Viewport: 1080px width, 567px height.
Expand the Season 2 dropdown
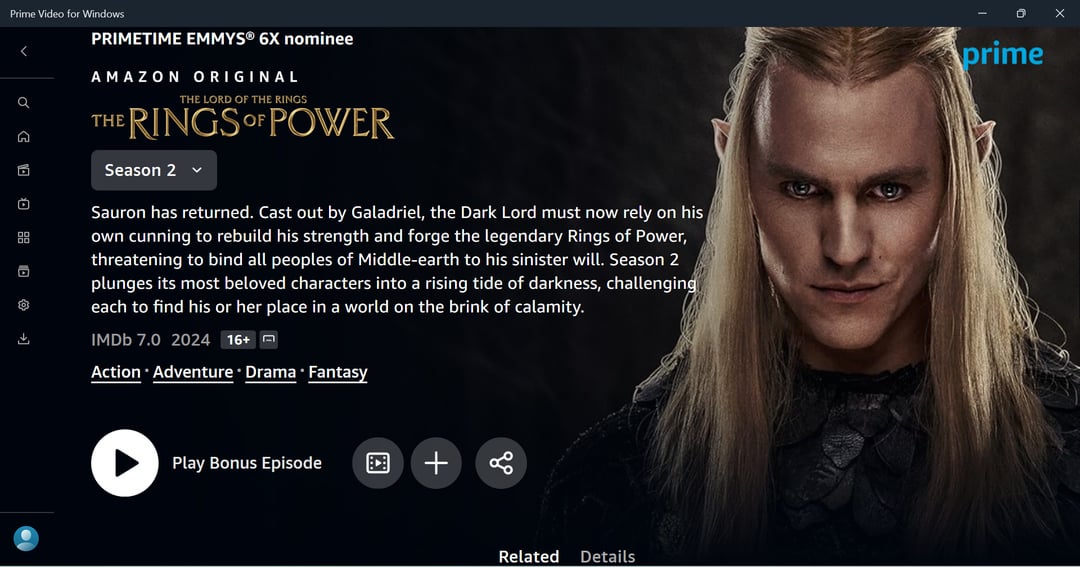pyautogui.click(x=154, y=170)
